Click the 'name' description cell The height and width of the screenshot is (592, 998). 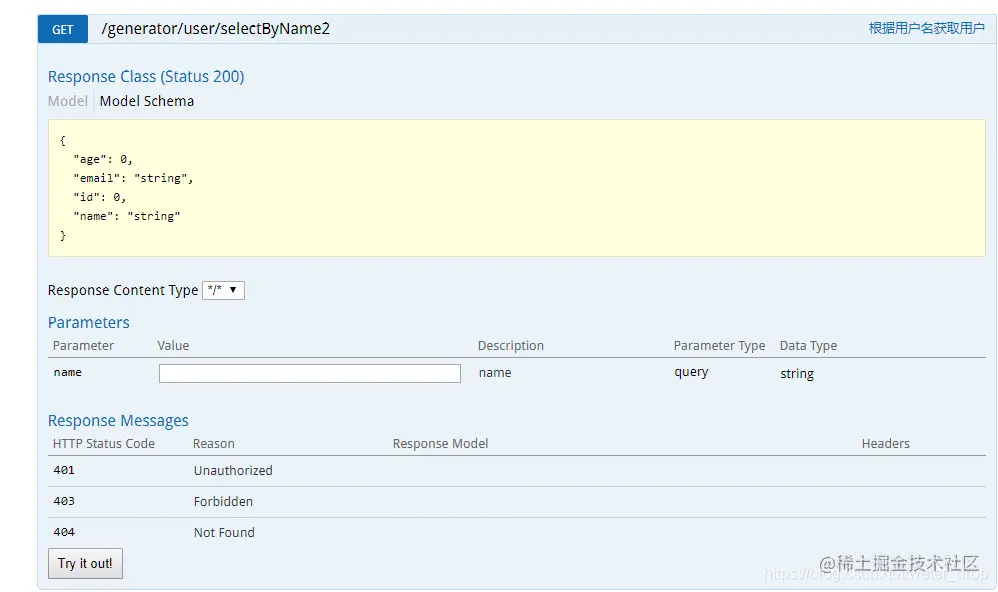point(495,373)
